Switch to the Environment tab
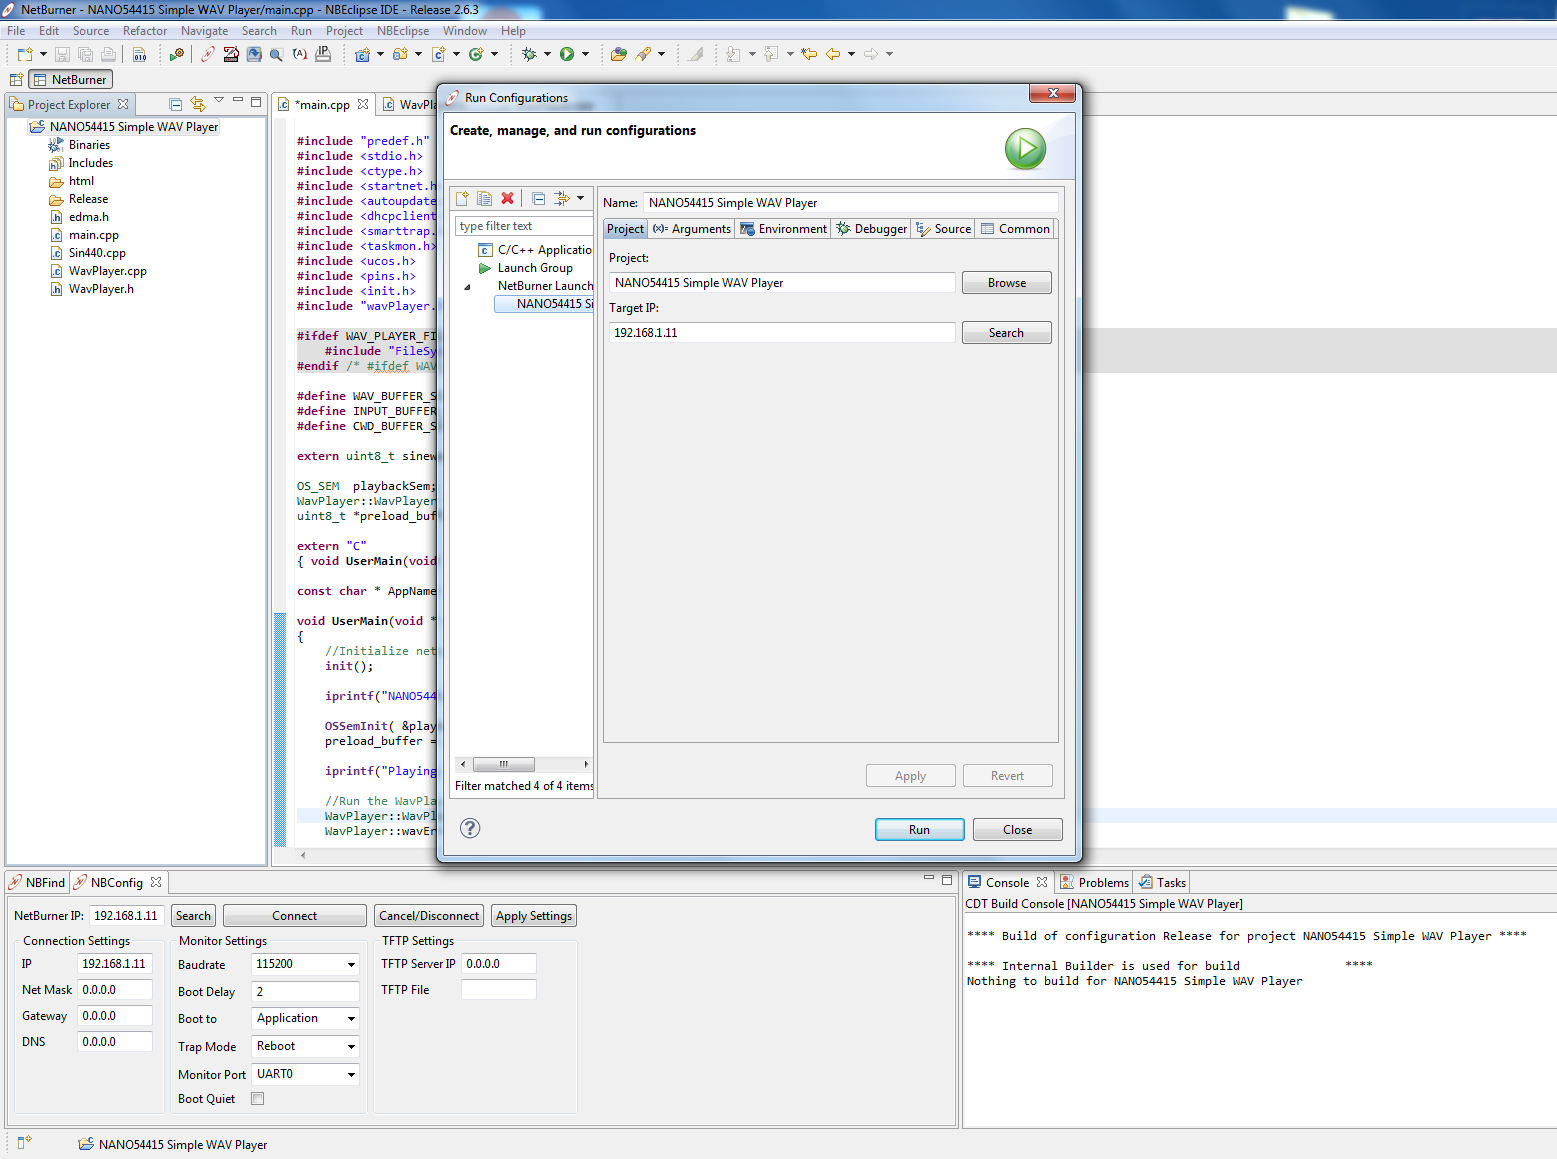The height and width of the screenshot is (1159, 1557). pos(783,229)
